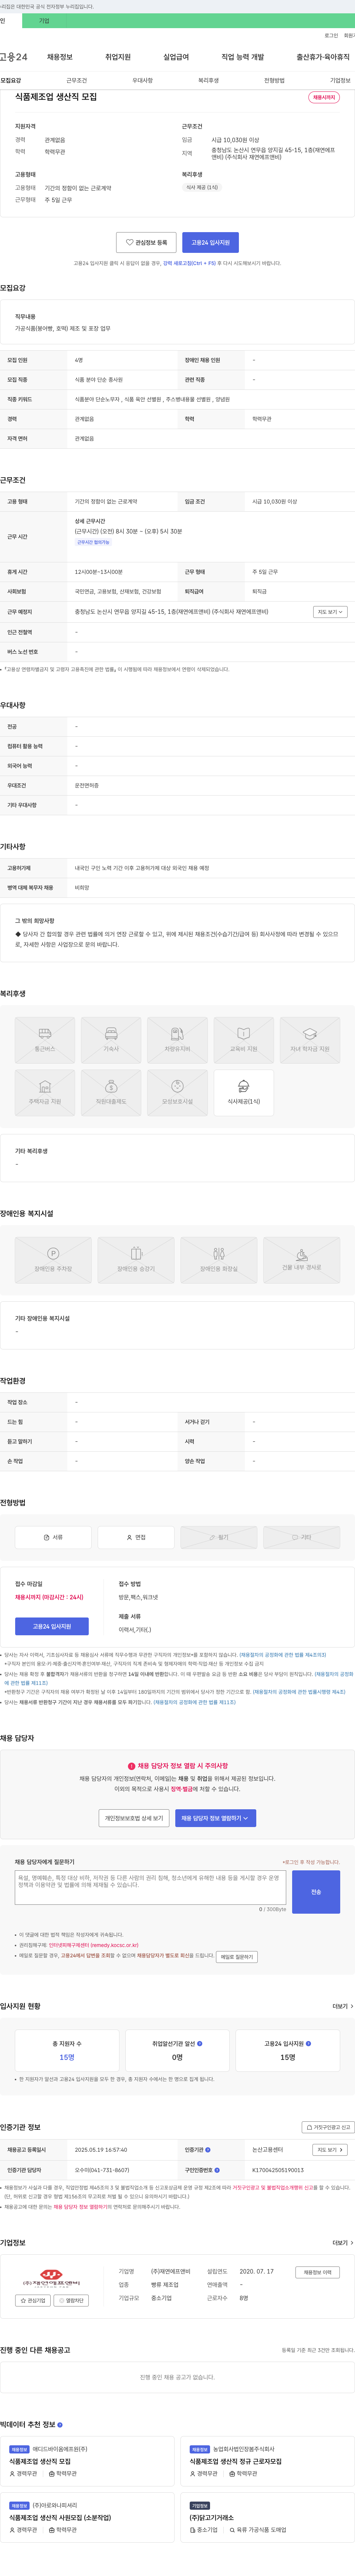Select the 교육비 지원 welfare icon
Screen dimensions: 355x2576
pos(244,1040)
